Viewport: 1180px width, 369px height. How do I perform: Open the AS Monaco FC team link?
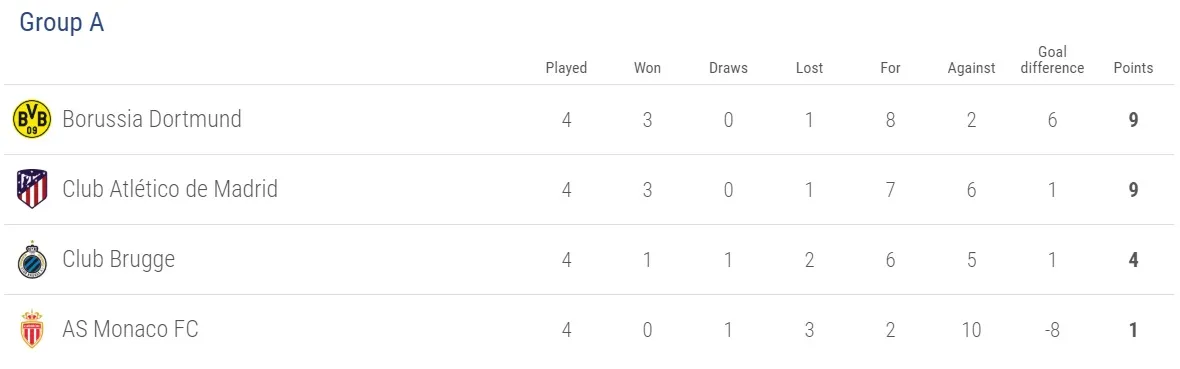click(x=130, y=329)
